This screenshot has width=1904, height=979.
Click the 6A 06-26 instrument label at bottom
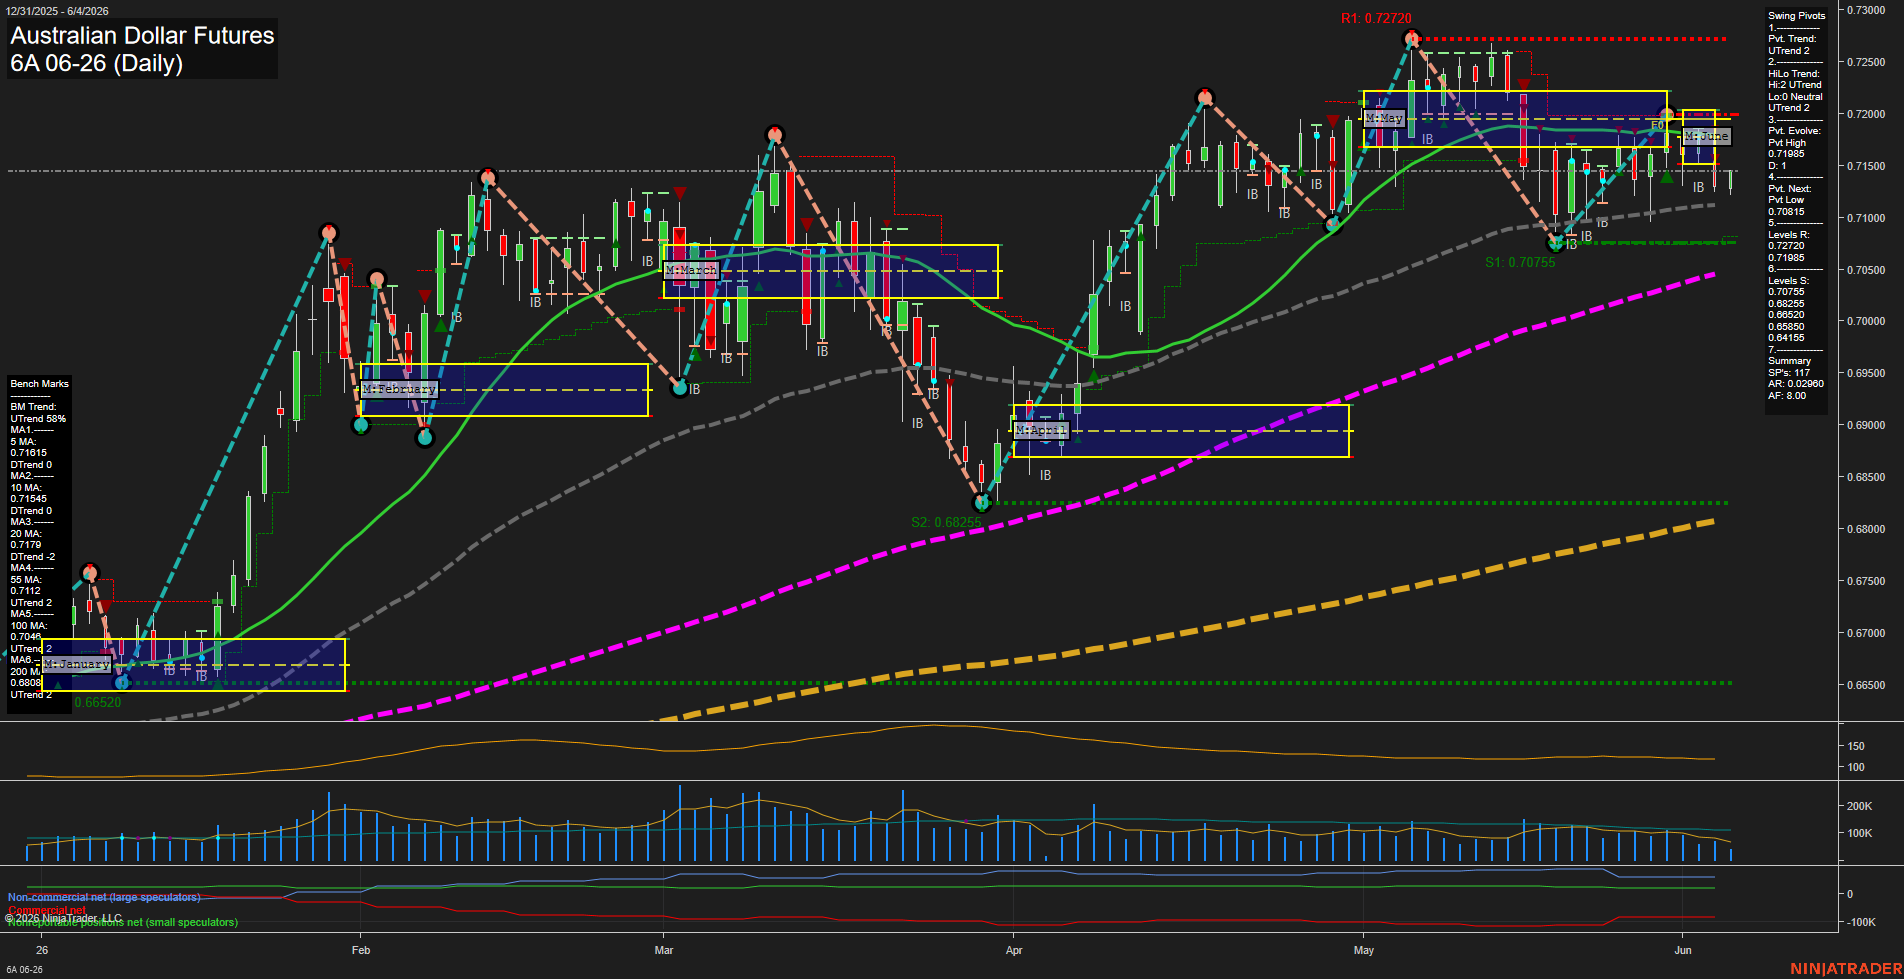24,970
